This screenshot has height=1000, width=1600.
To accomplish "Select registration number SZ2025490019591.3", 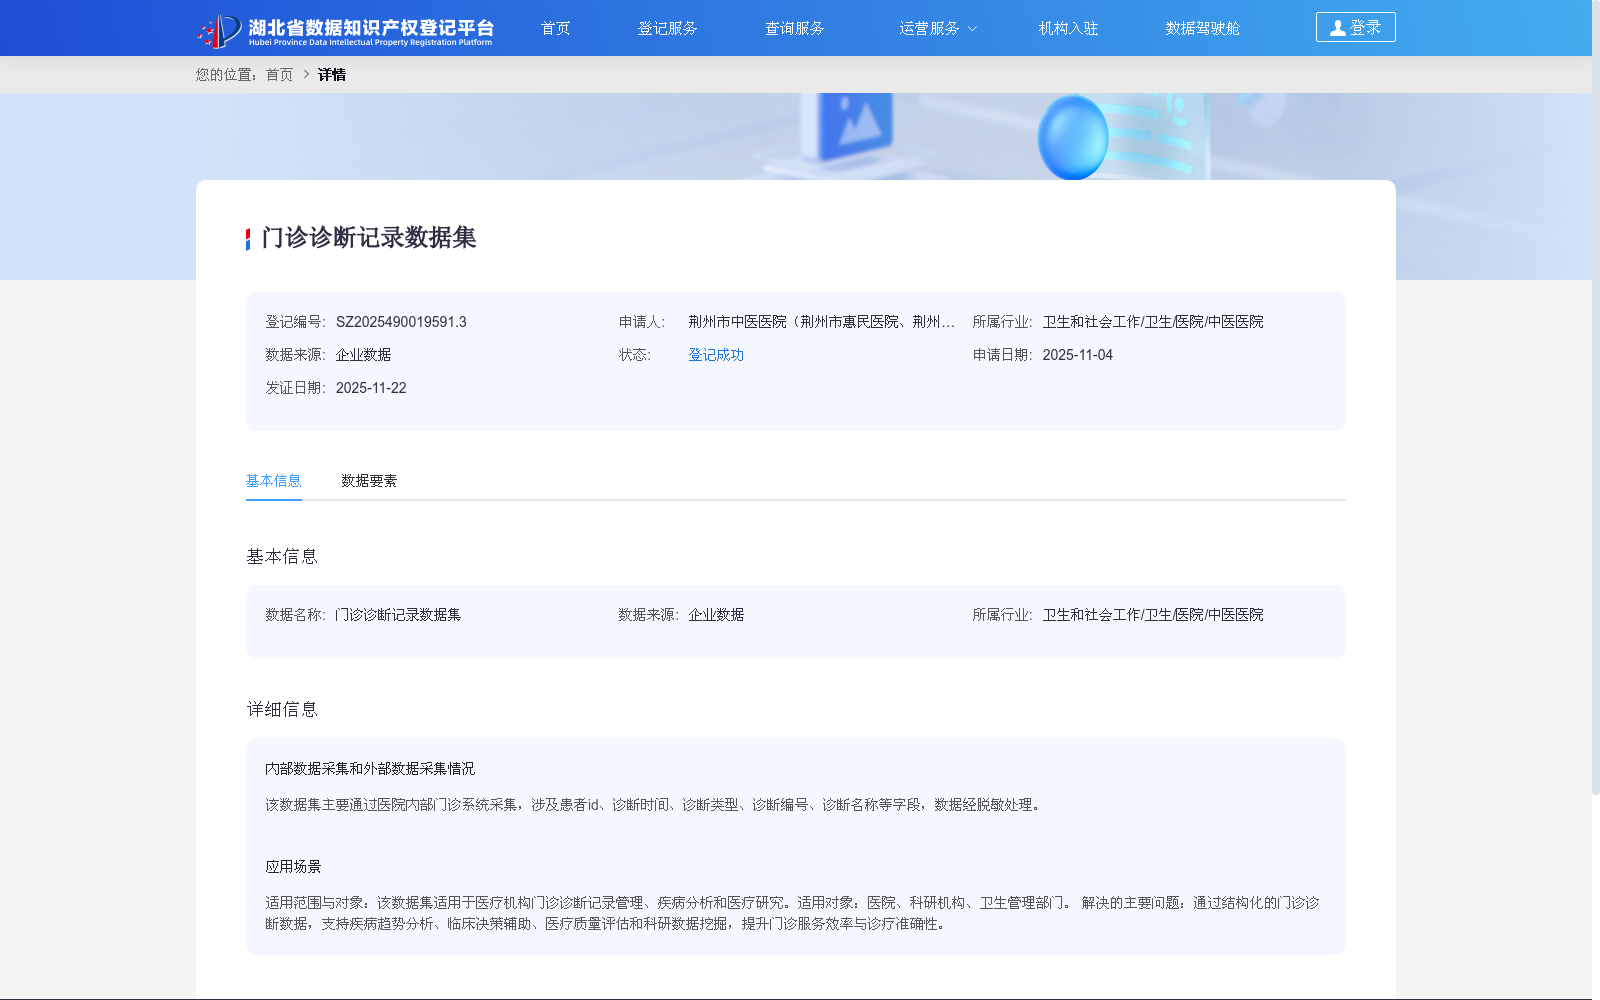I will point(401,322).
